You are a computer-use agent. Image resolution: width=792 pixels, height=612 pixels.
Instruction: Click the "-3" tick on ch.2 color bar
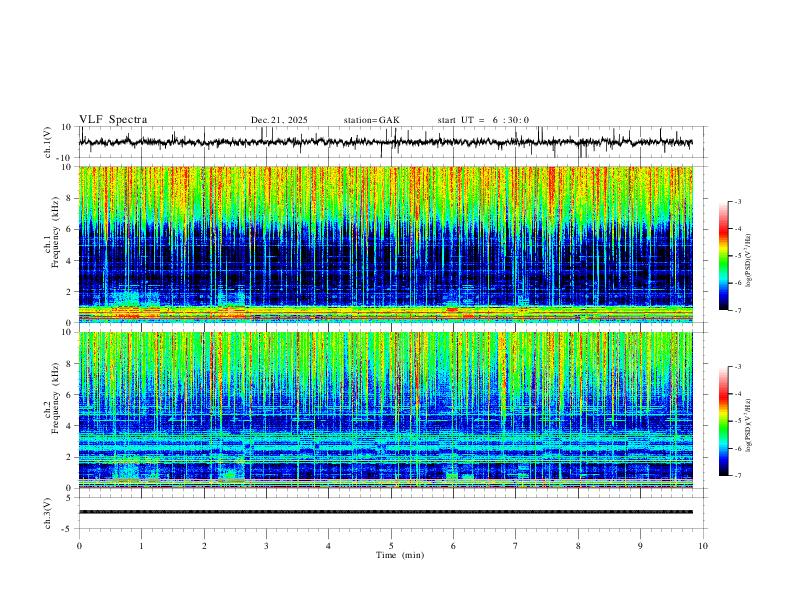[738, 367]
